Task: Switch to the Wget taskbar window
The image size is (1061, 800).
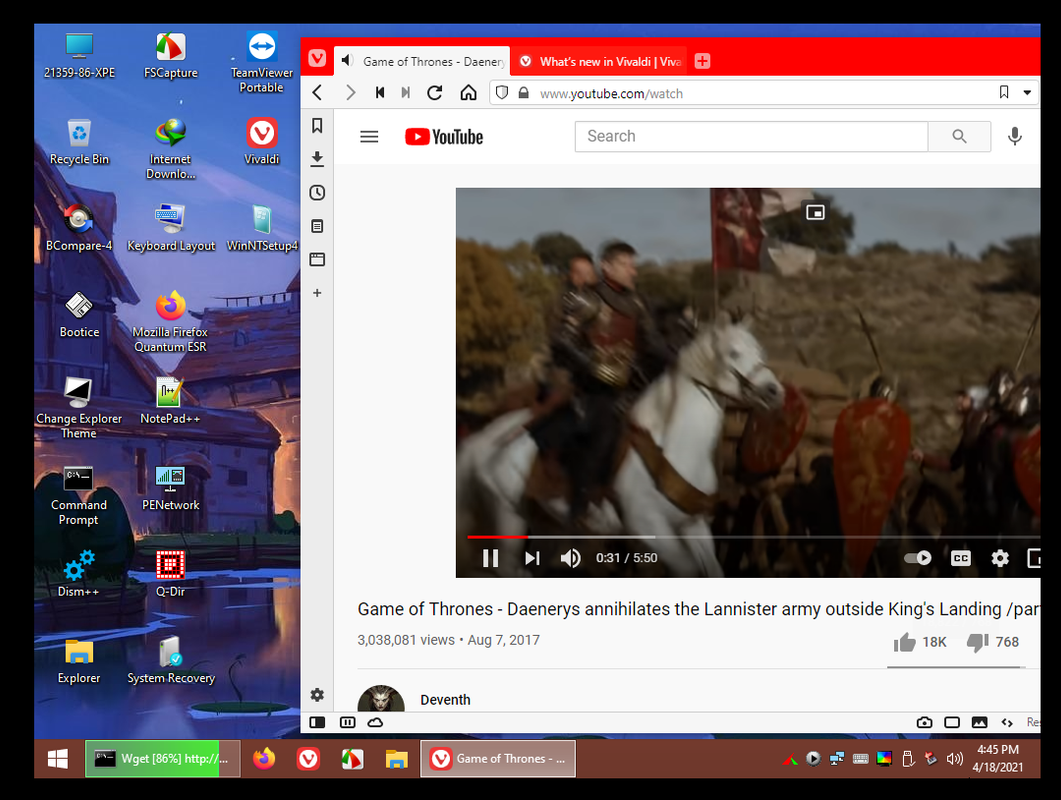Action: pyautogui.click(x=162, y=759)
